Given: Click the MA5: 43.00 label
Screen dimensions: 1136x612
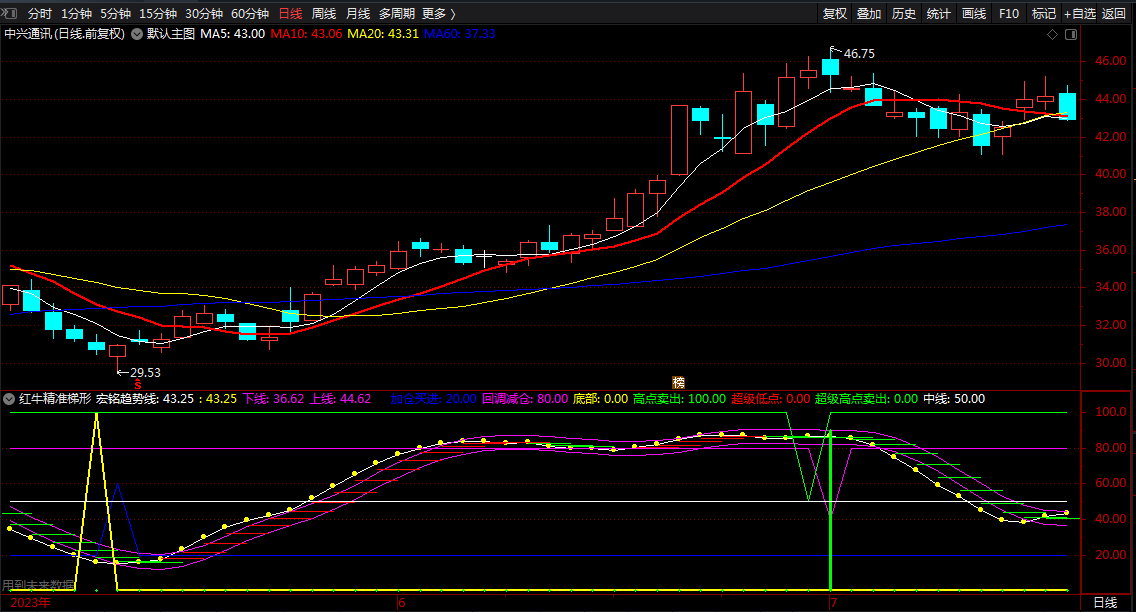Looking at the screenshot, I should point(233,34).
